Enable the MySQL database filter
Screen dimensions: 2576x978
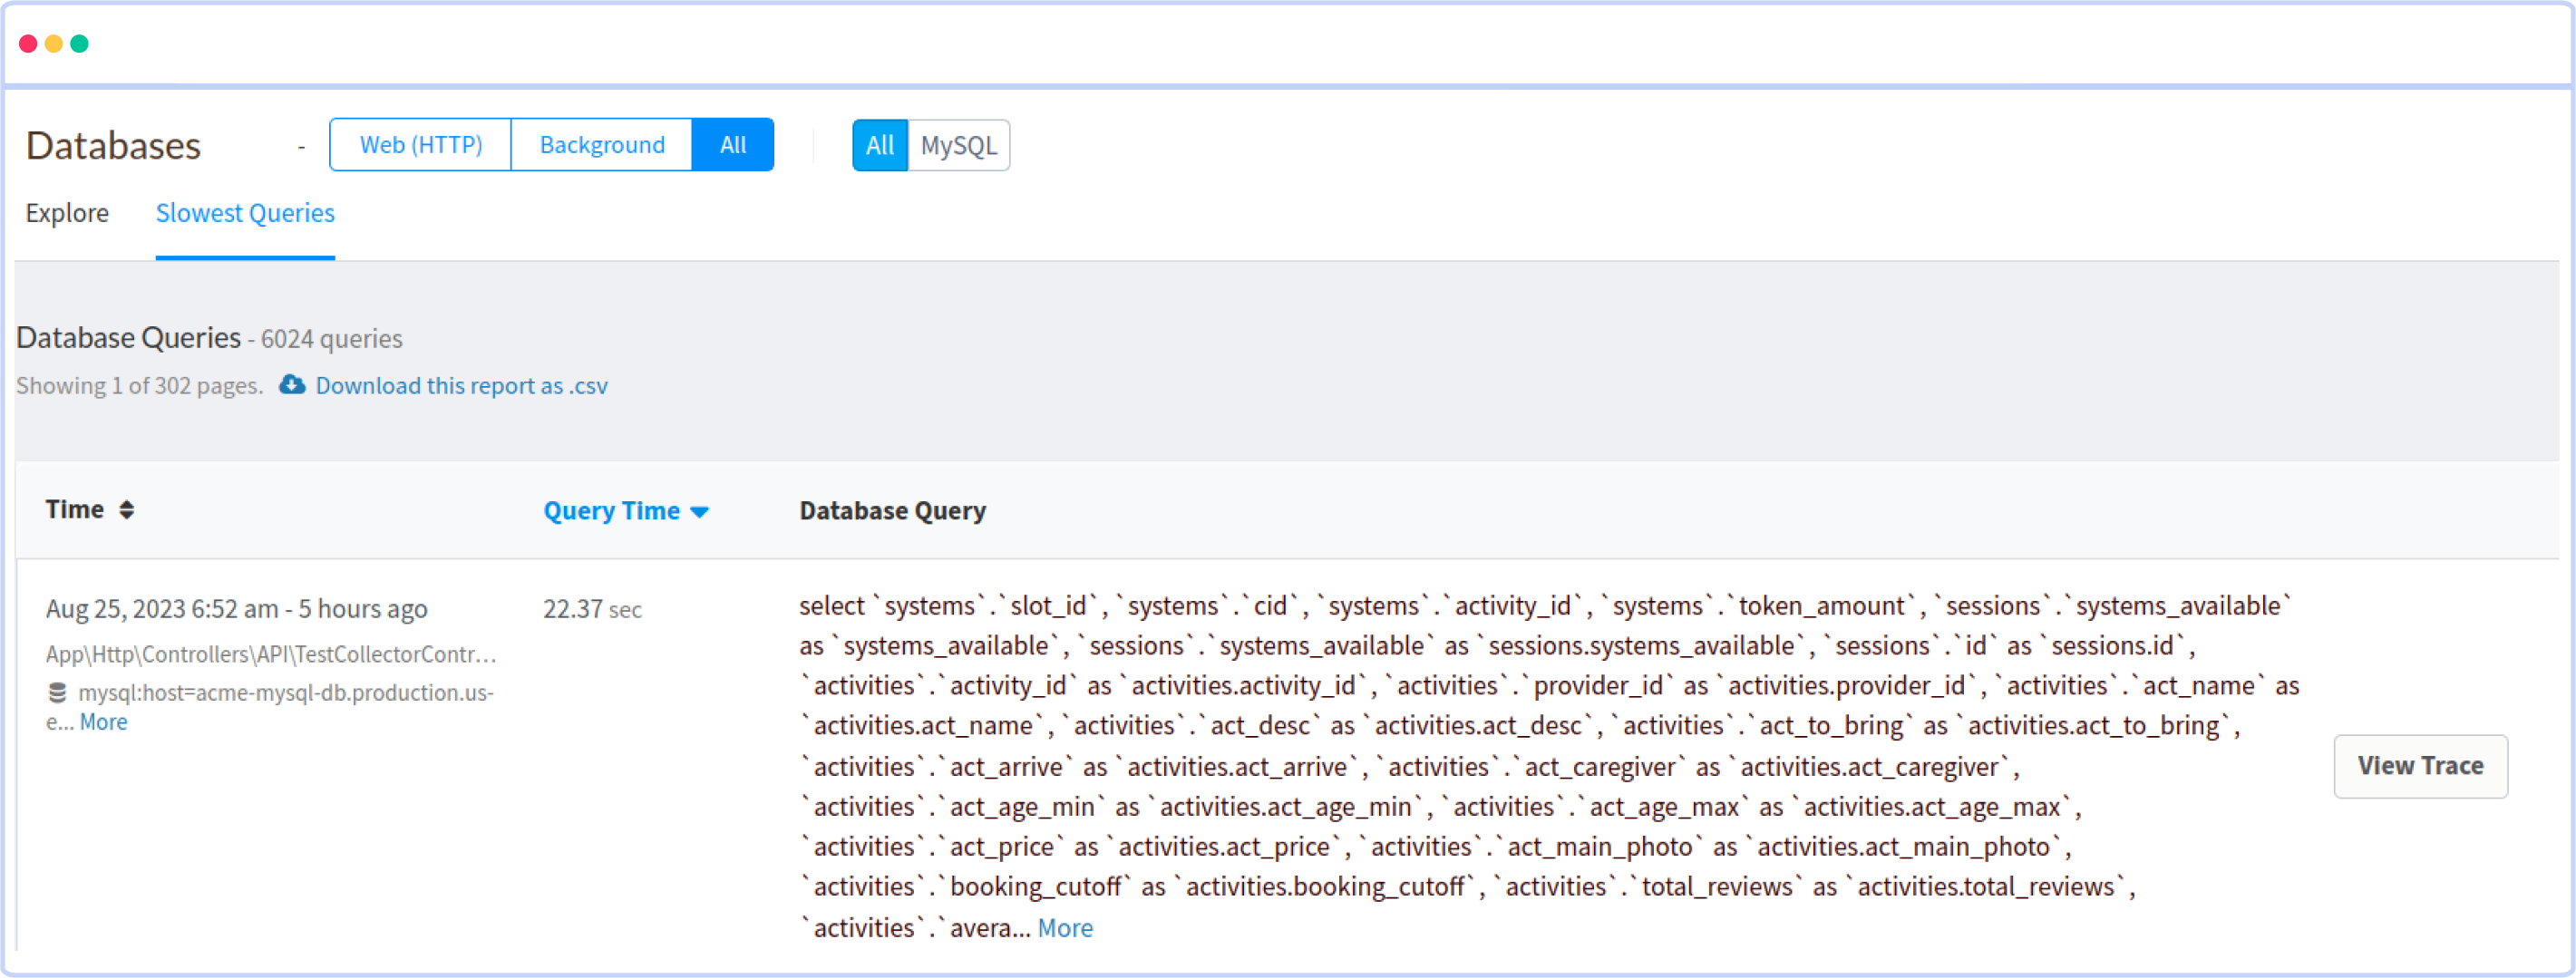(958, 145)
